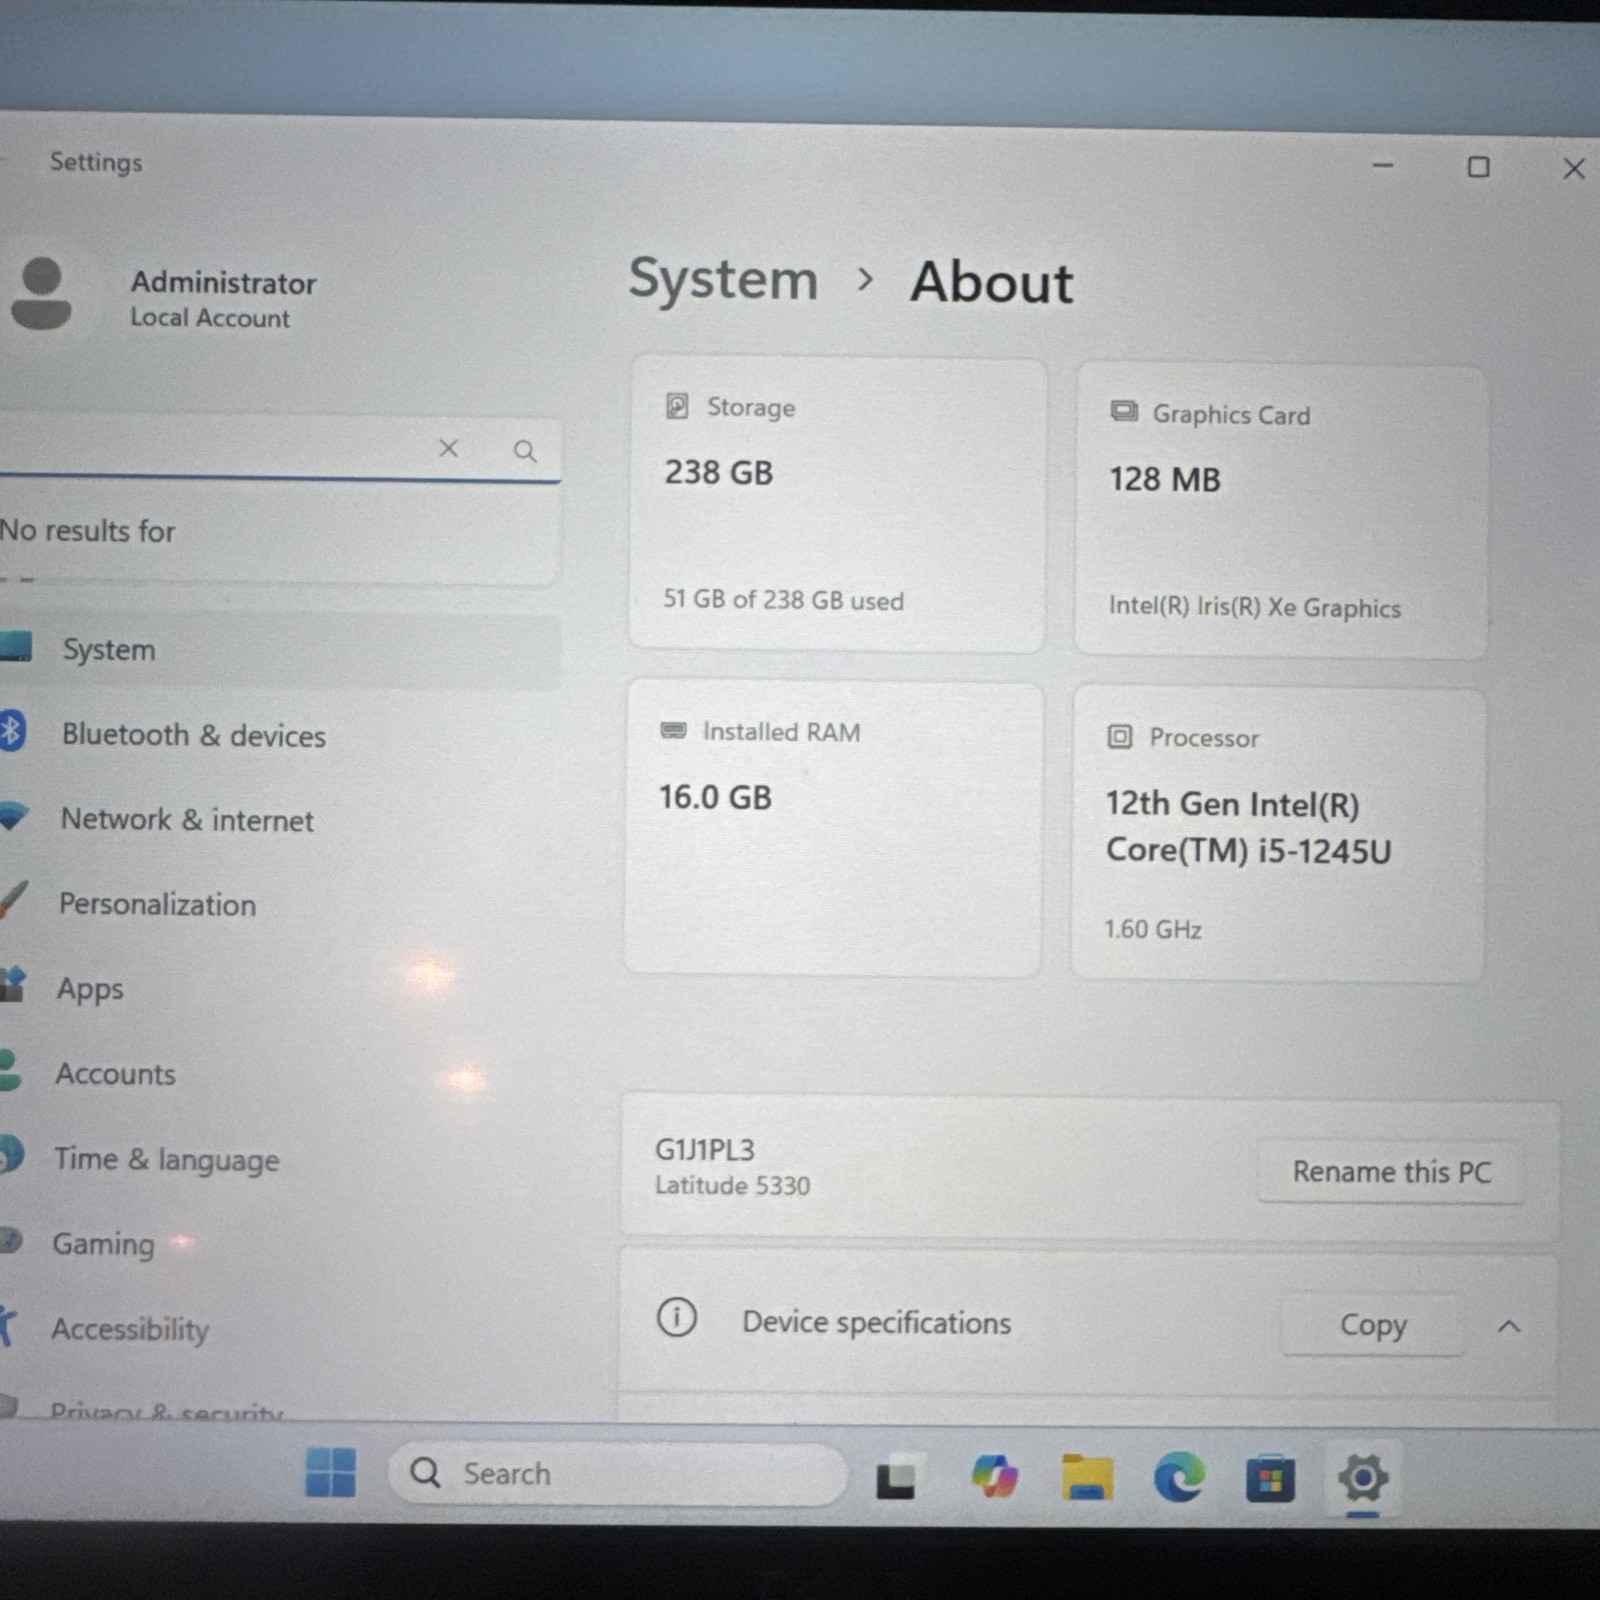
Task: Click the Processor chip icon
Action: (1119, 737)
